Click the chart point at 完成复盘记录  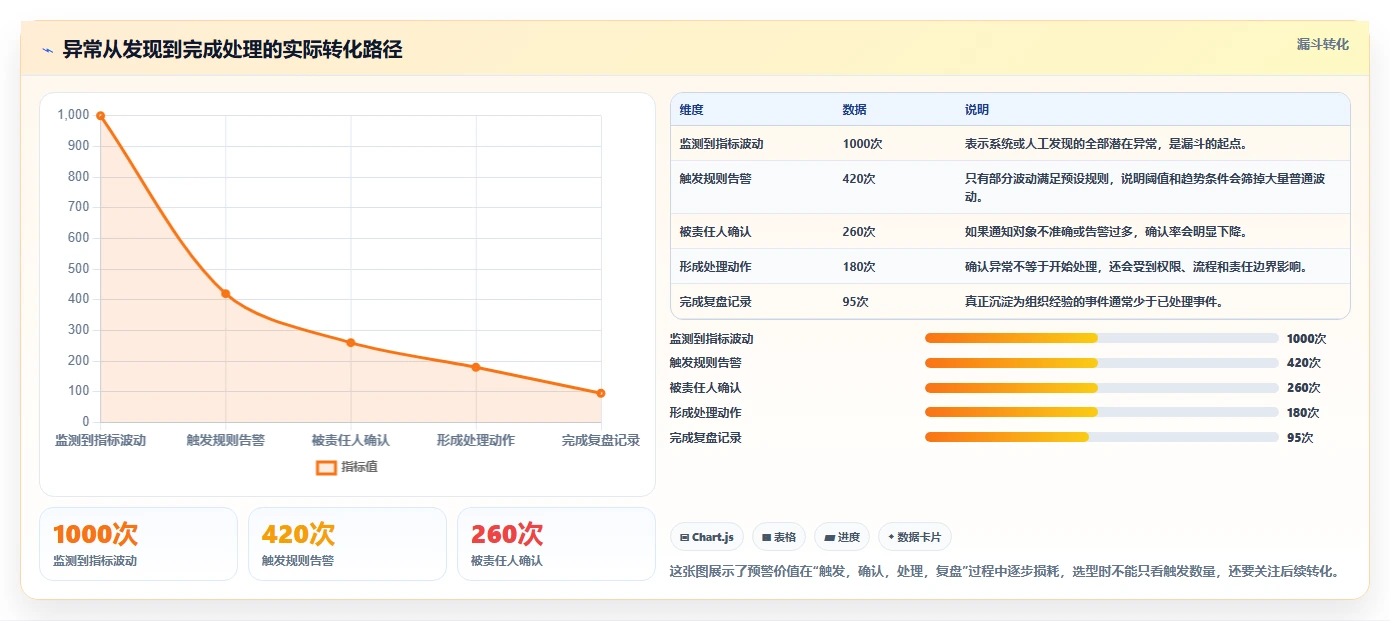pyautogui.click(x=601, y=393)
